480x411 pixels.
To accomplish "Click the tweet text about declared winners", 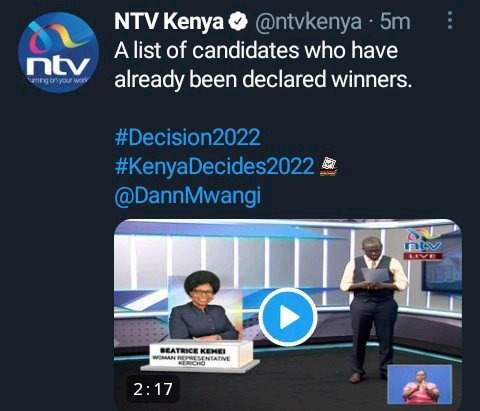I will click(263, 65).
